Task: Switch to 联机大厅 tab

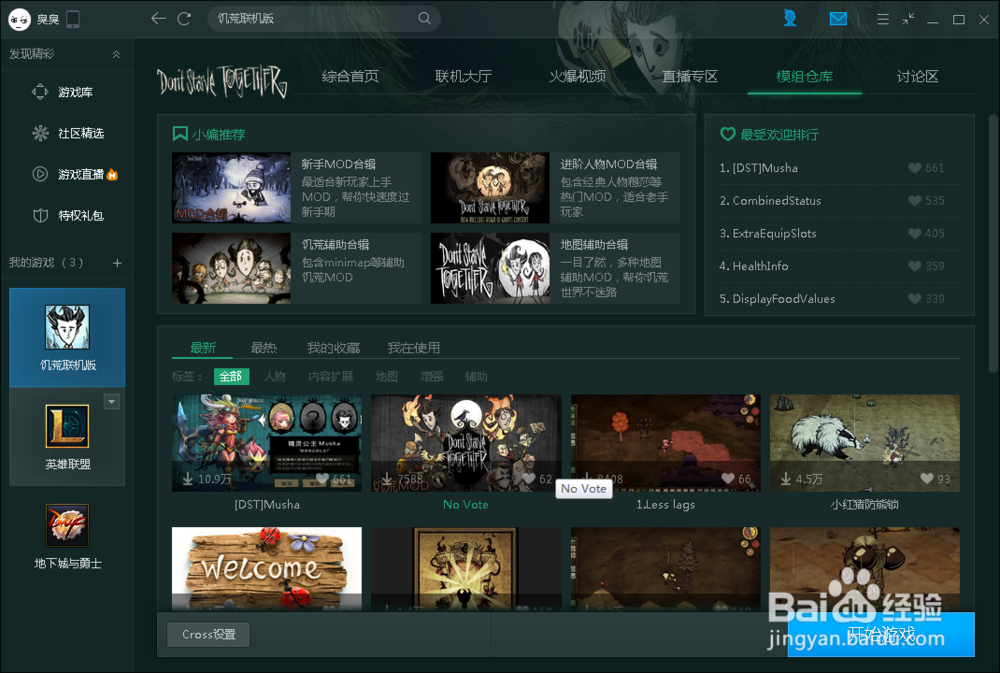Action: click(x=463, y=77)
